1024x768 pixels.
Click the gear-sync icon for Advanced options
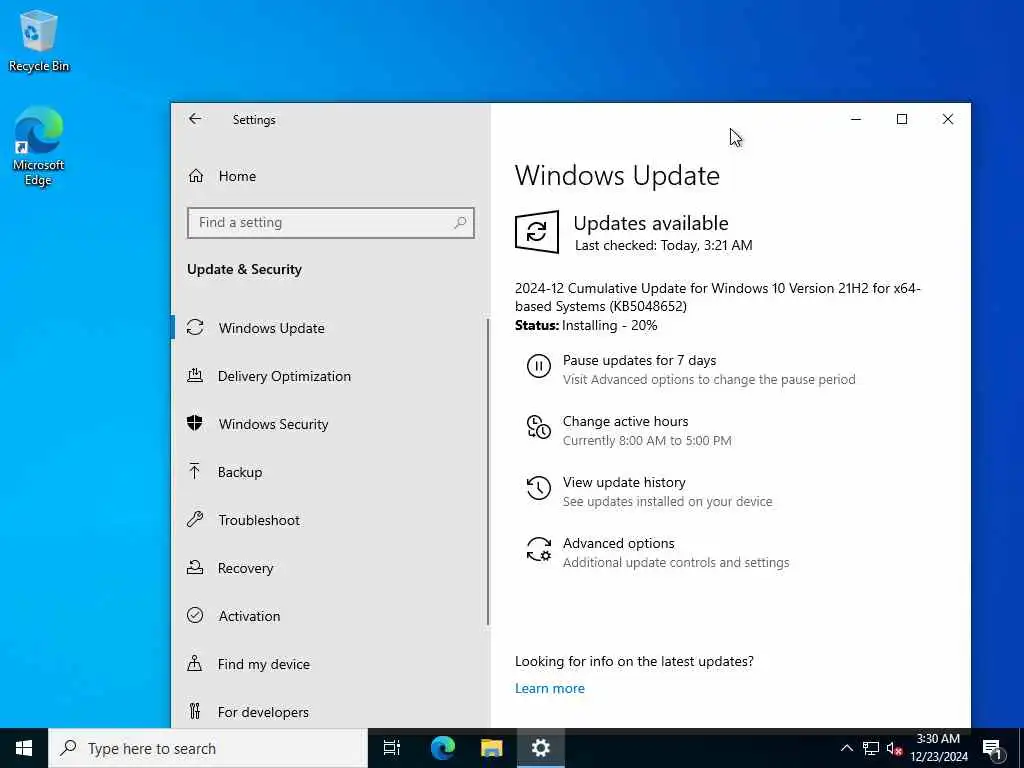click(x=539, y=549)
